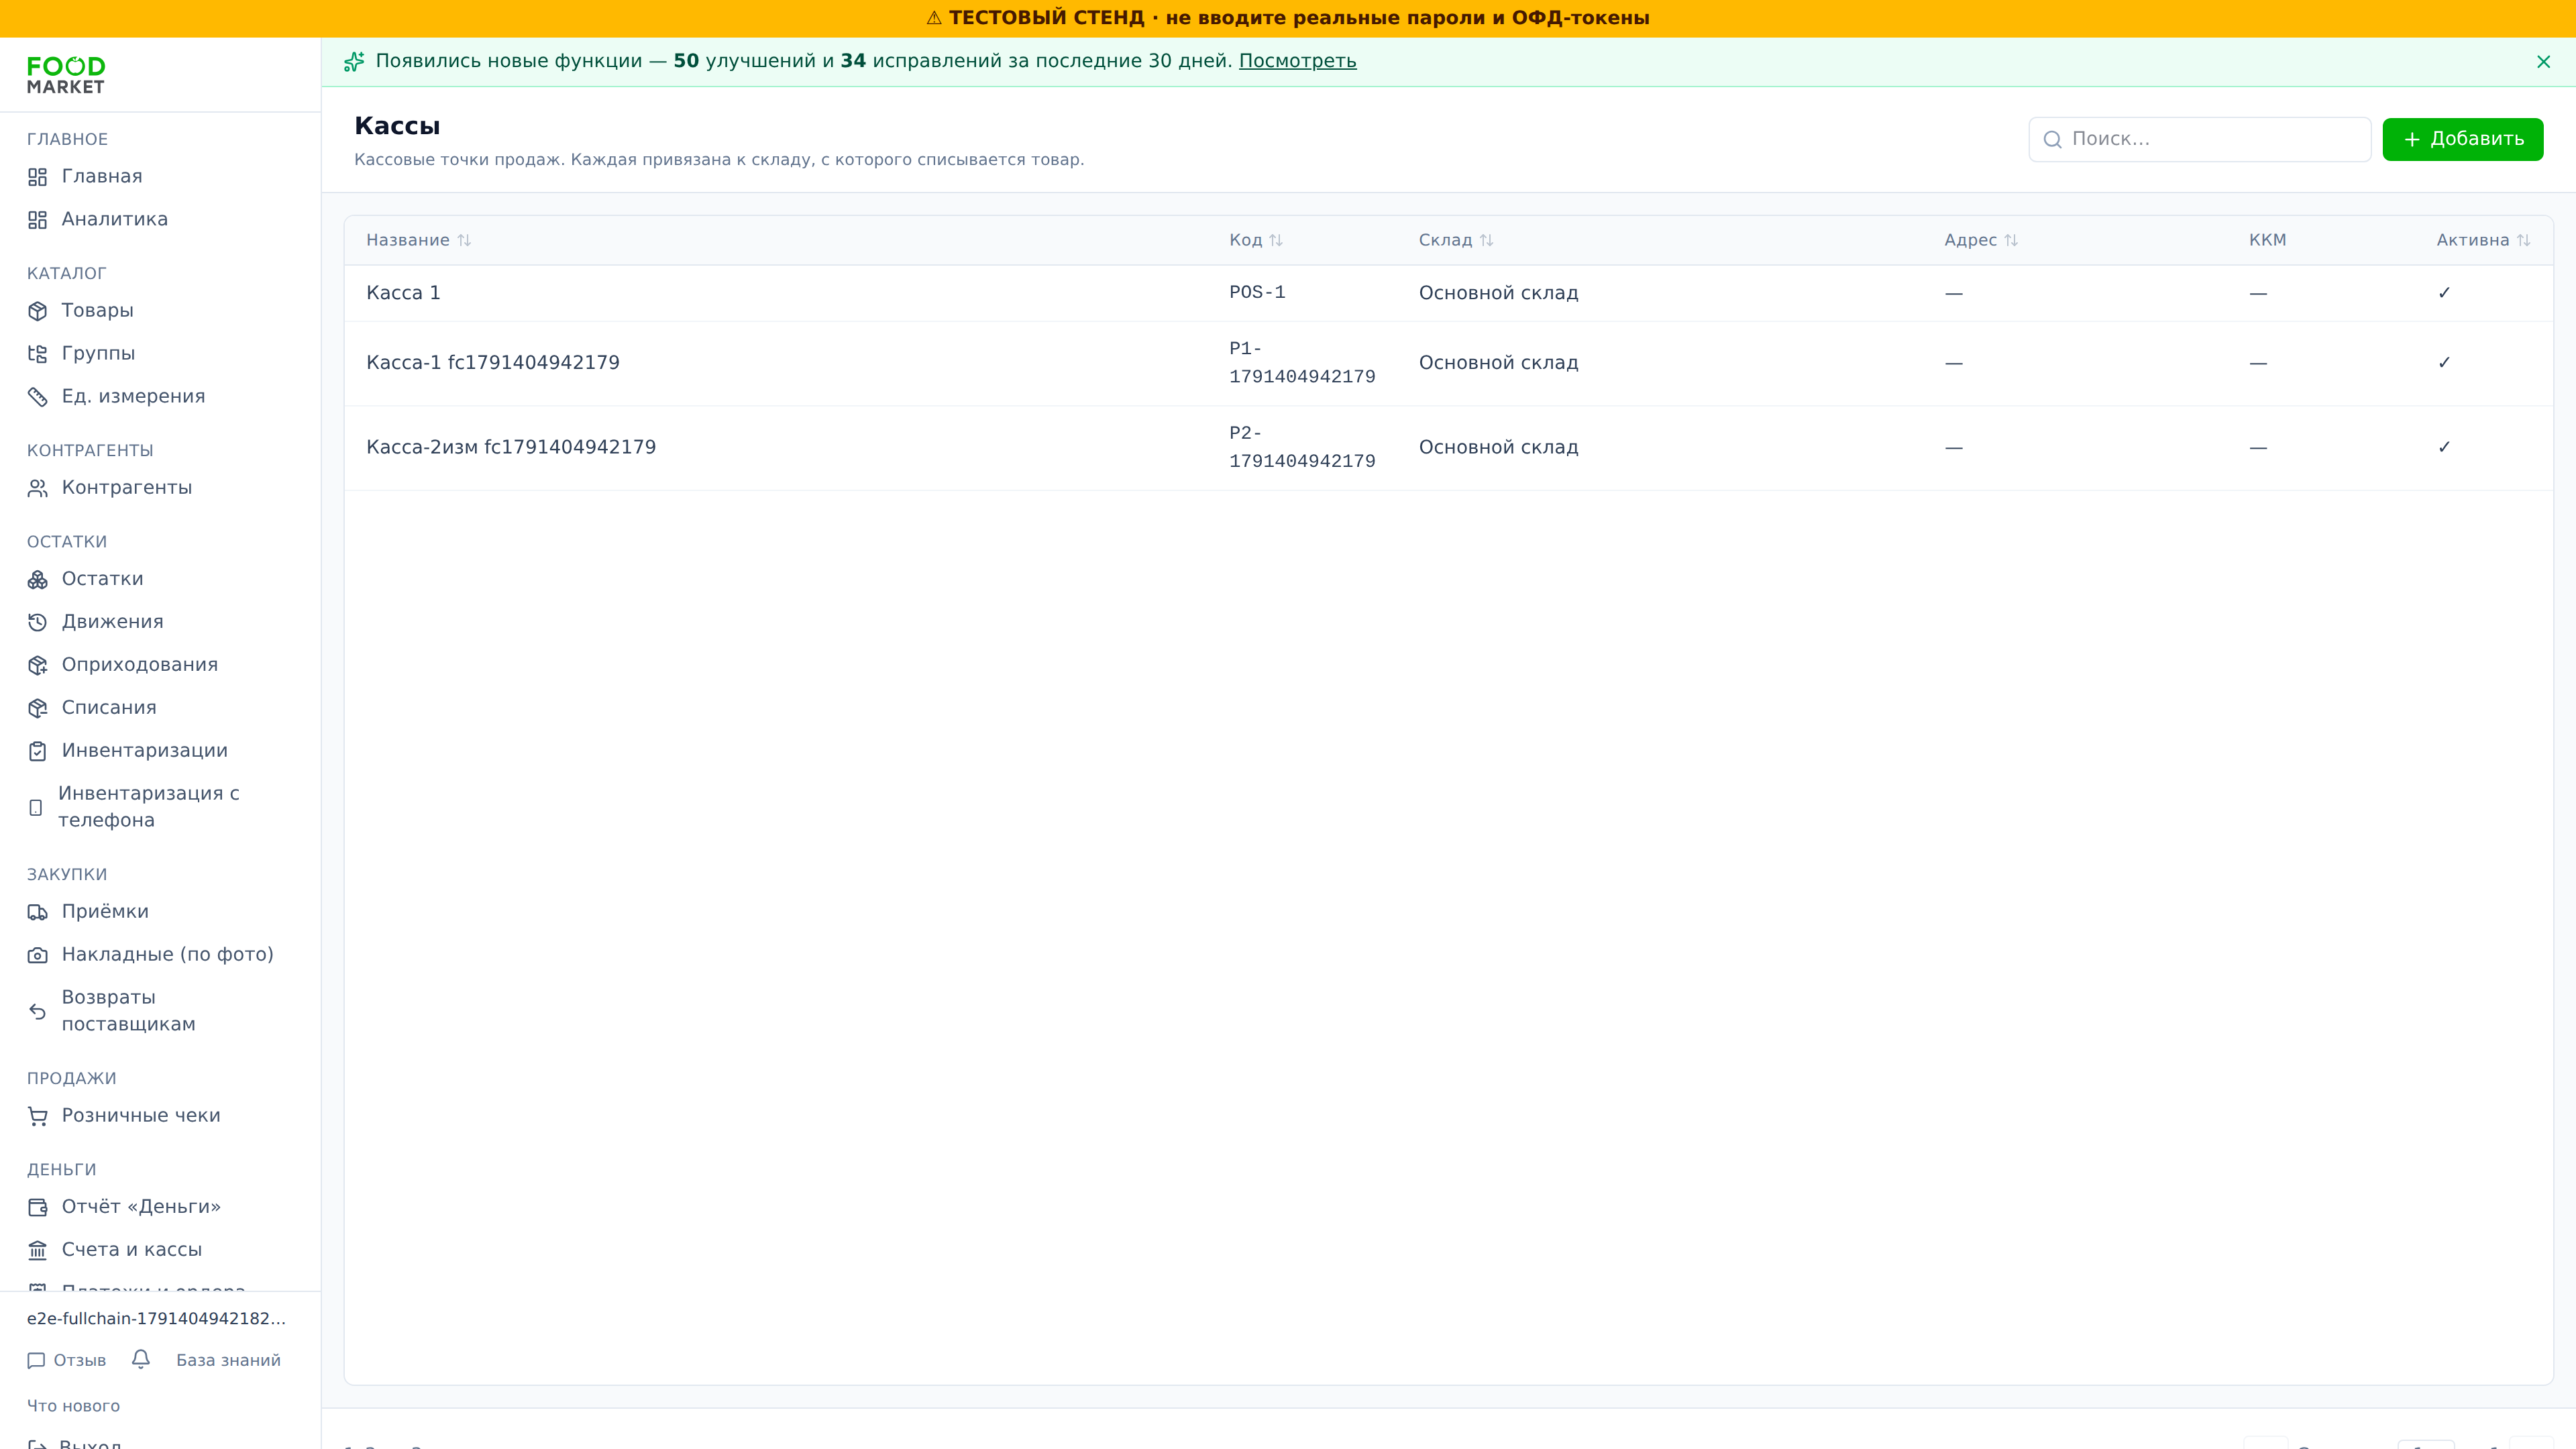This screenshot has height=1449, width=2576.
Task: Click the green Добавить button
Action: pos(2462,139)
